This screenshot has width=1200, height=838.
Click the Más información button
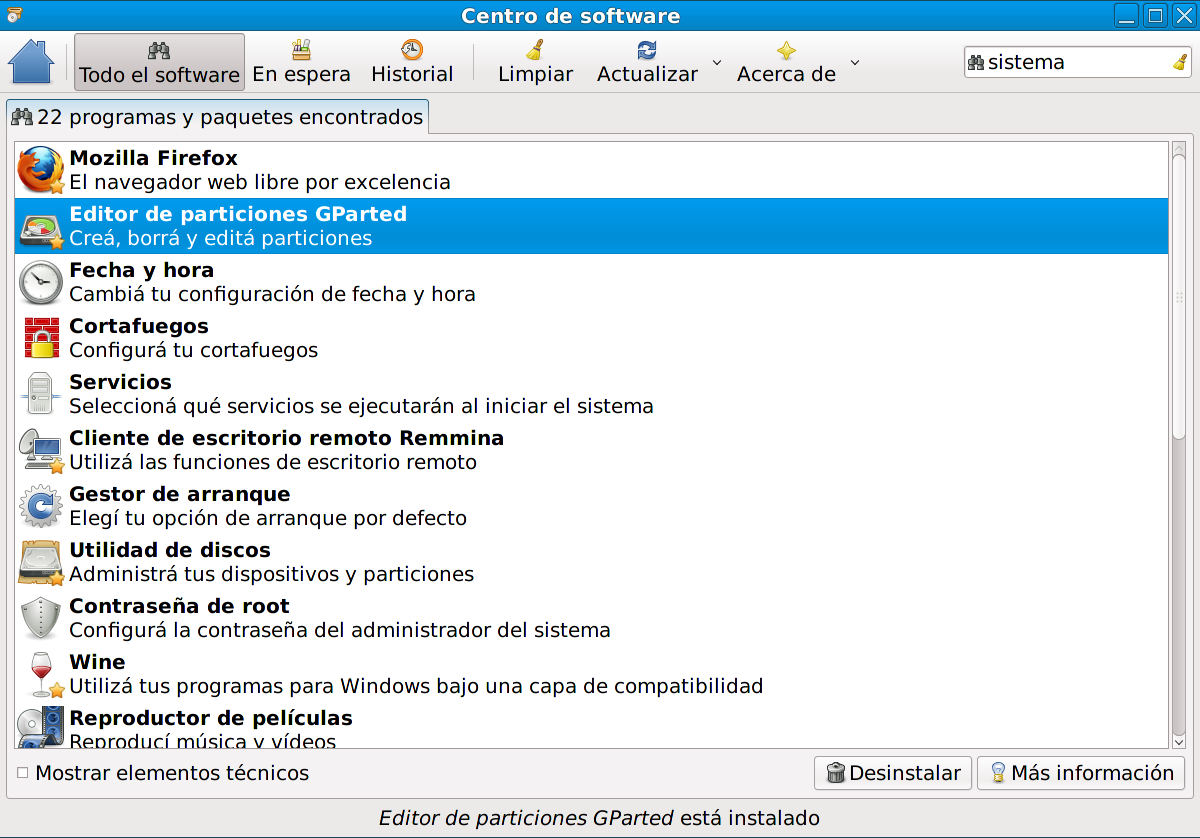[1081, 773]
